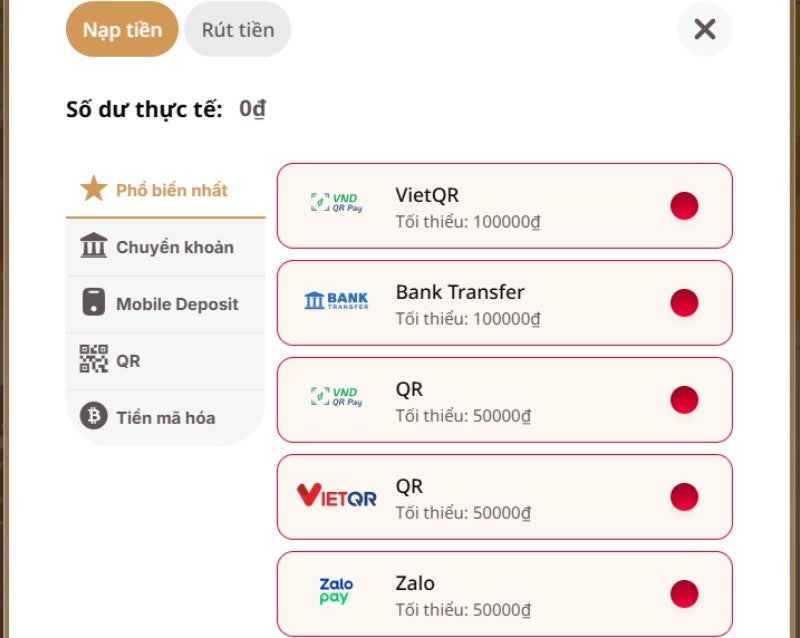800x638 pixels.
Task: Click the Zalo Pay logo
Action: (336, 591)
